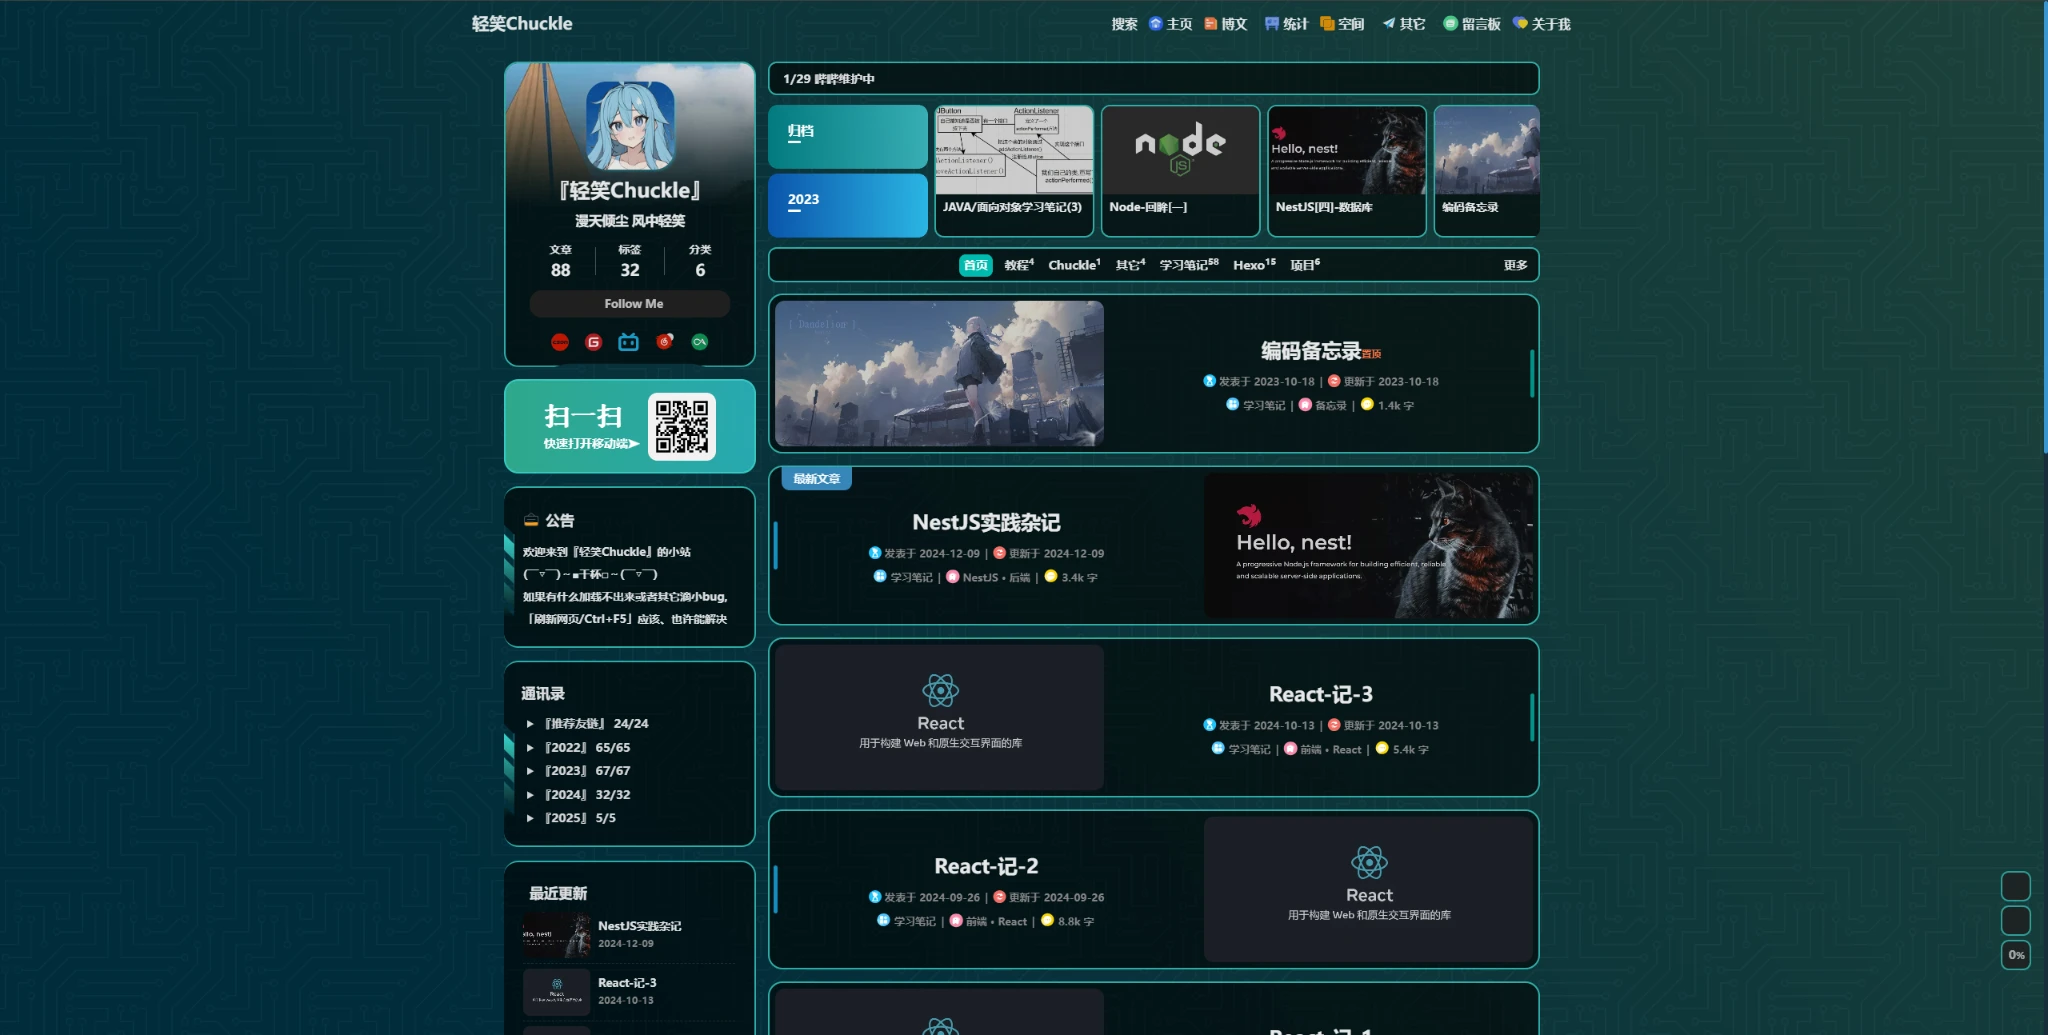Click the green social icon under Follow Me
The height and width of the screenshot is (1035, 2048).
[700, 342]
